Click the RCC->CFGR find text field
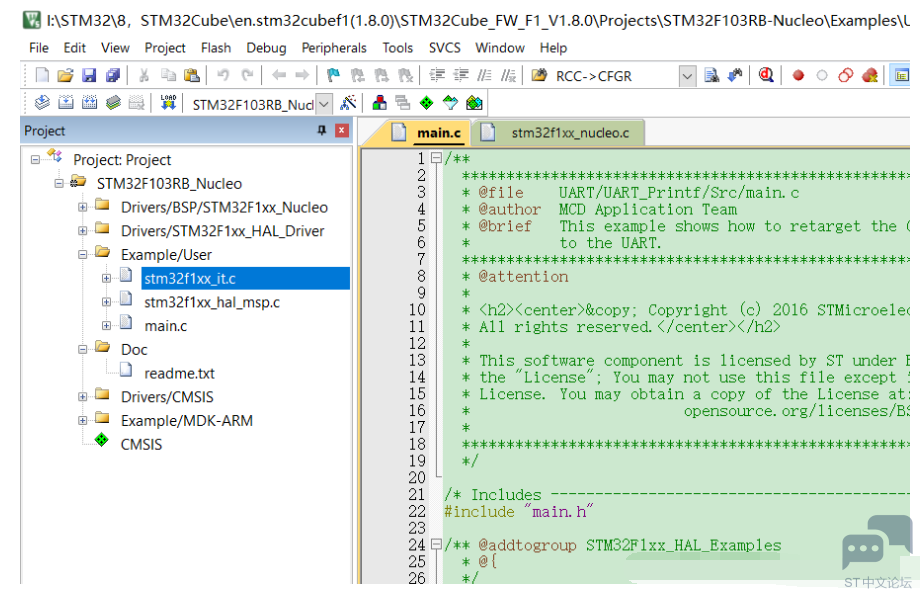 [616, 76]
